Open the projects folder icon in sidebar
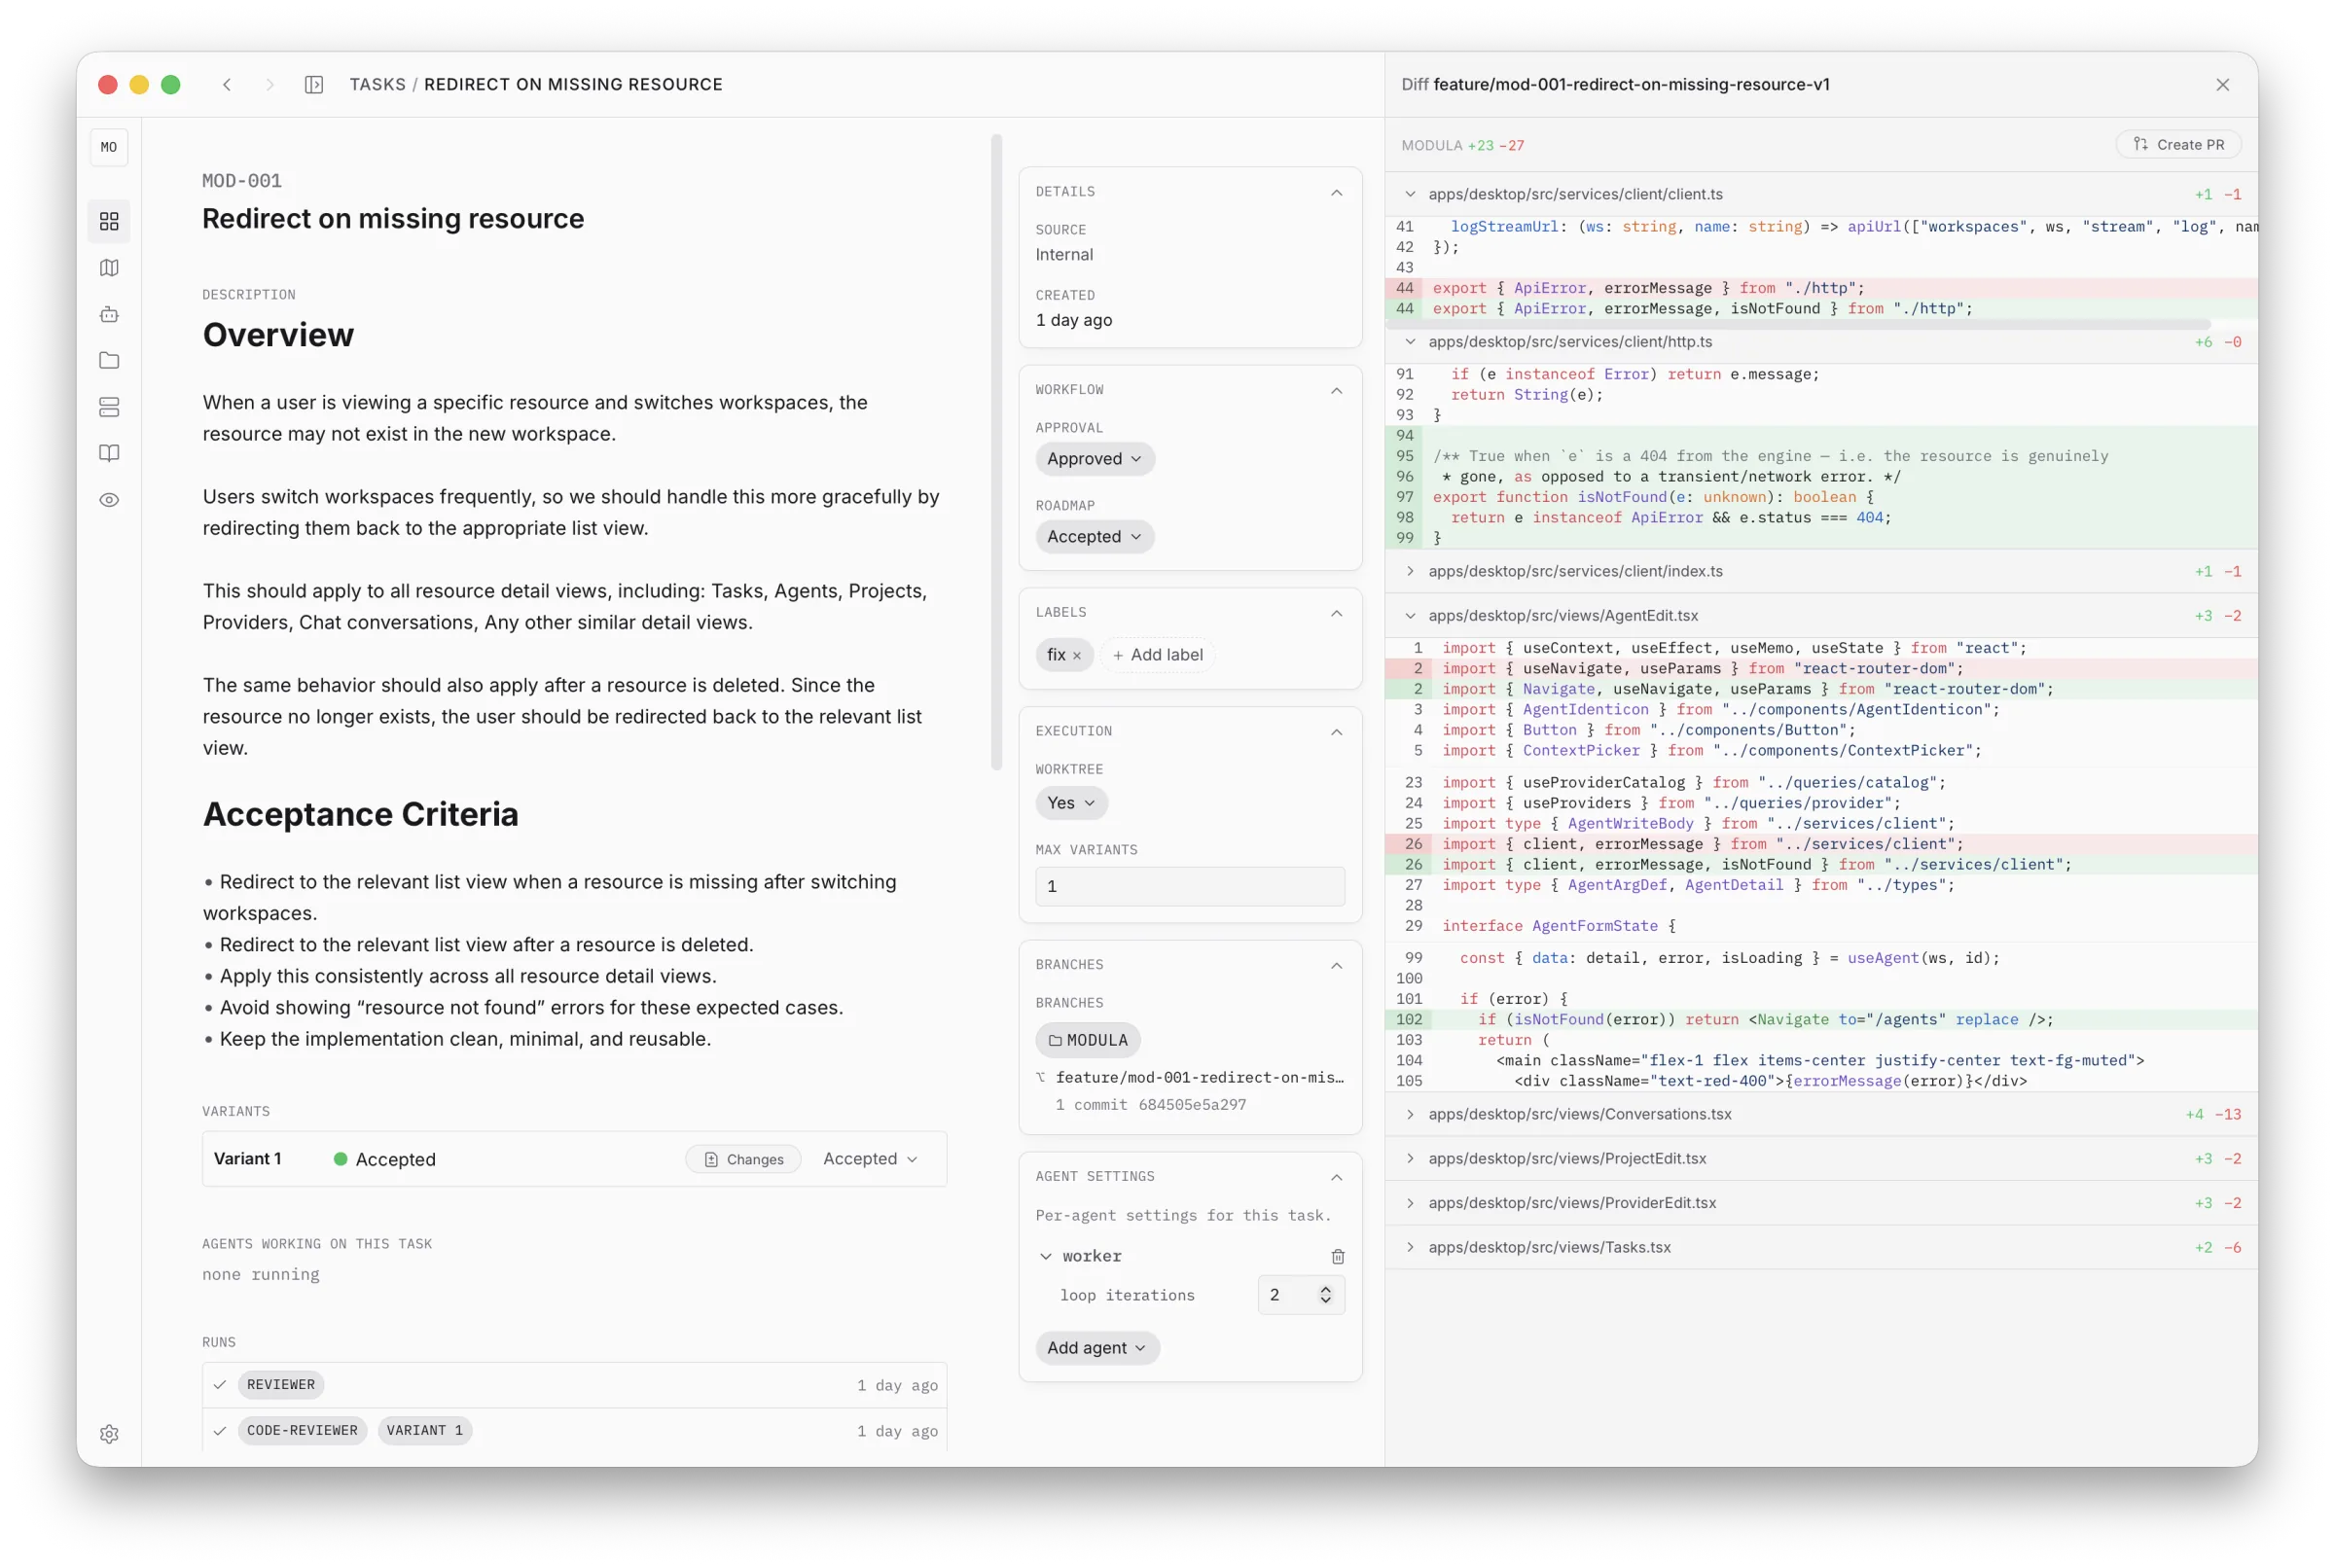The width and height of the screenshot is (2335, 1568). tap(109, 360)
